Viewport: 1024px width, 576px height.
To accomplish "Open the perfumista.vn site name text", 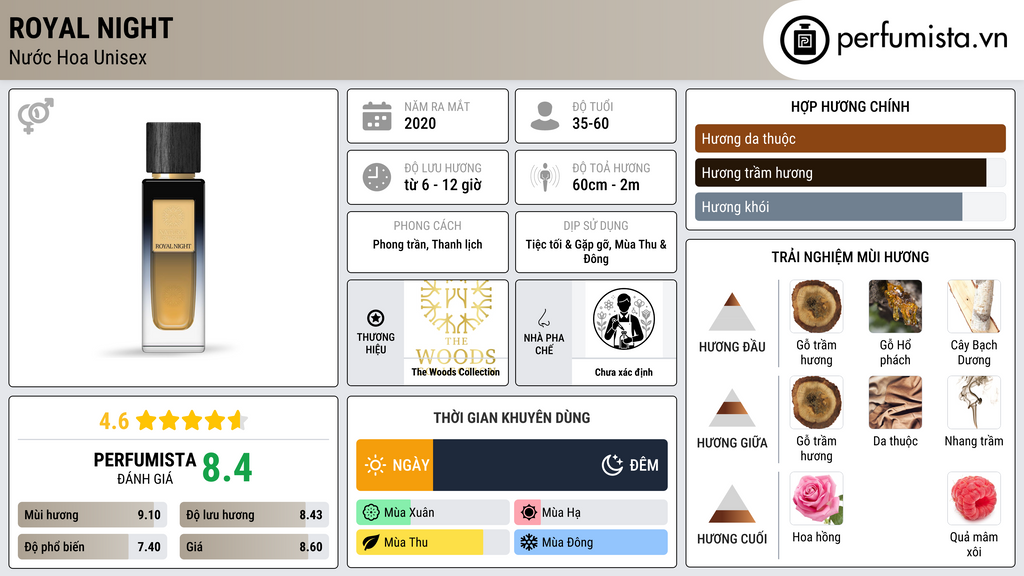I will (x=922, y=39).
